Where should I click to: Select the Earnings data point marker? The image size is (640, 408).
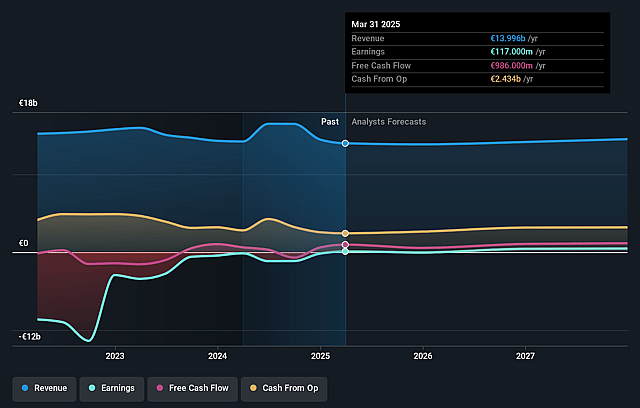pyautogui.click(x=345, y=252)
